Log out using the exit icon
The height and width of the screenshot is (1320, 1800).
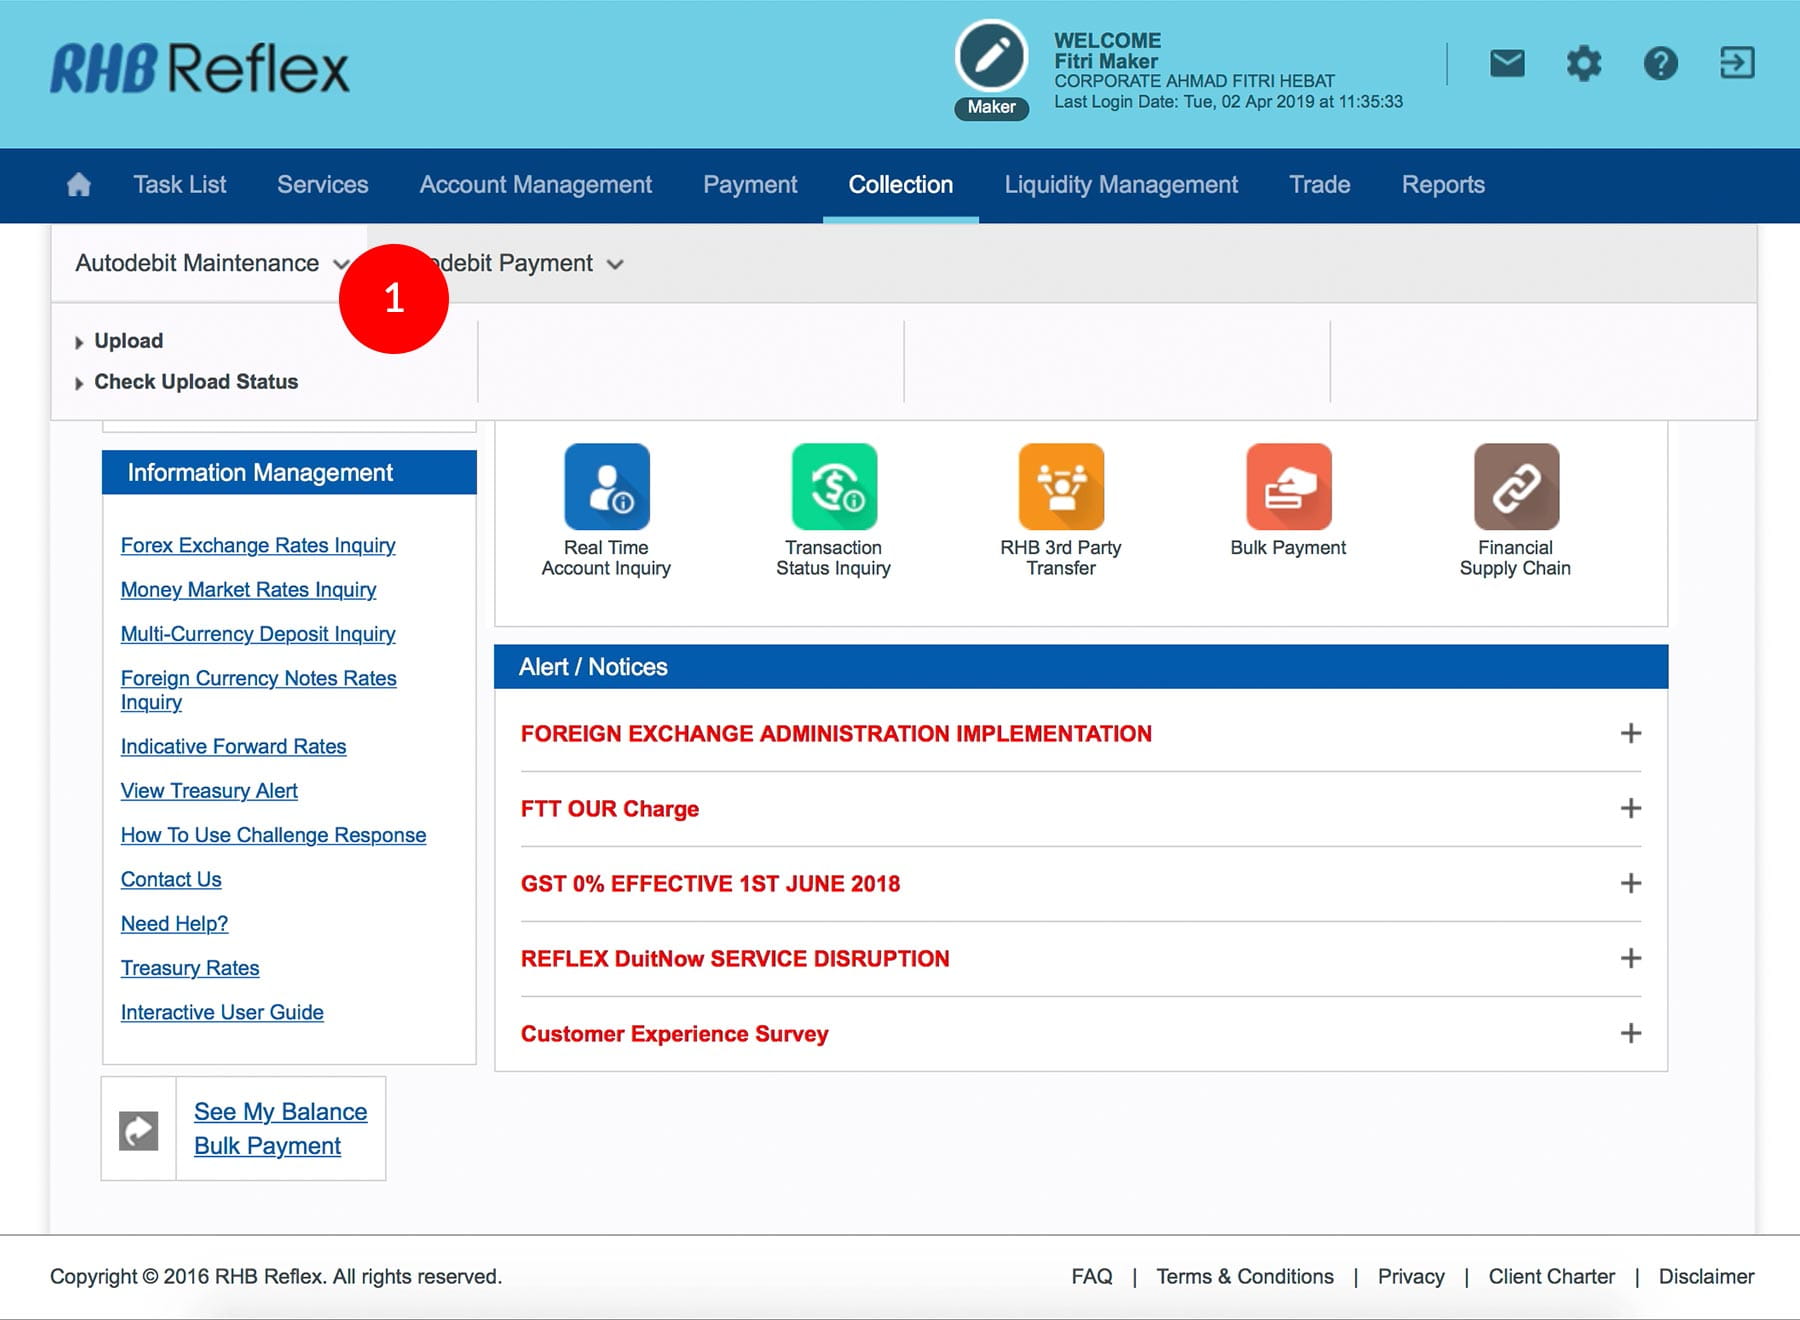(1737, 63)
